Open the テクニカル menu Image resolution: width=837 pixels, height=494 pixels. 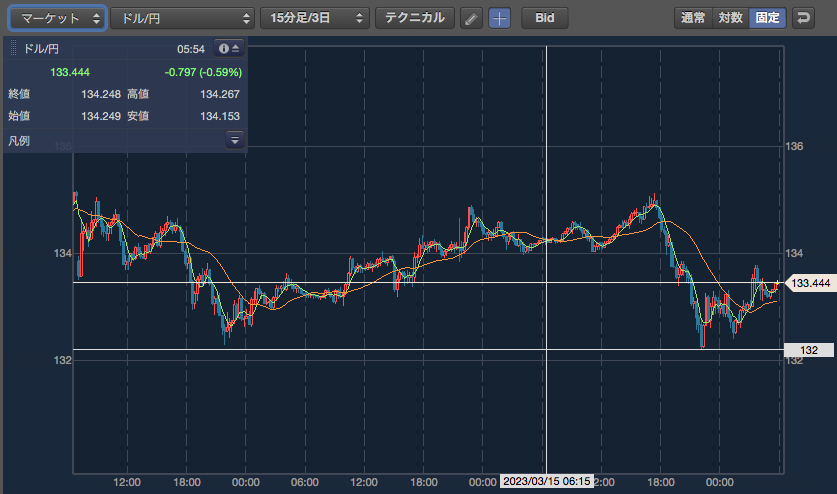tap(415, 18)
